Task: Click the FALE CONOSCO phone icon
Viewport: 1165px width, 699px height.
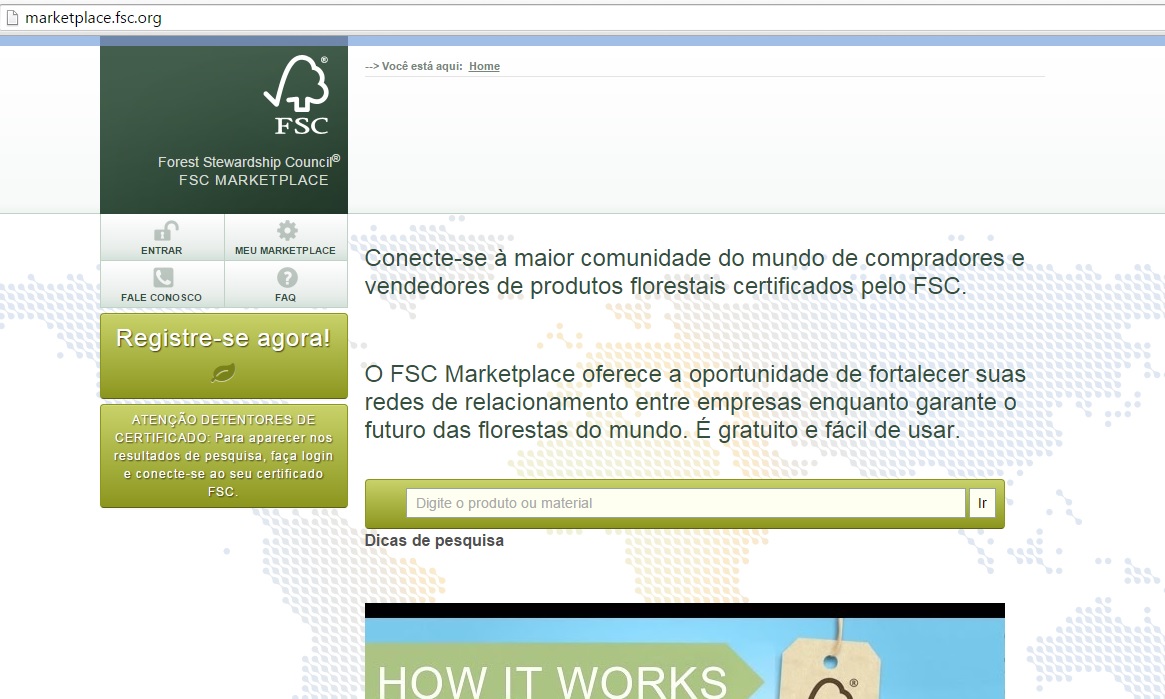Action: (x=162, y=277)
